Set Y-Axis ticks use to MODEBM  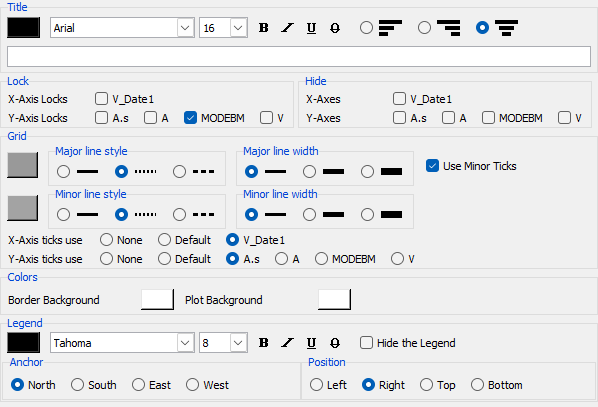(x=321, y=259)
